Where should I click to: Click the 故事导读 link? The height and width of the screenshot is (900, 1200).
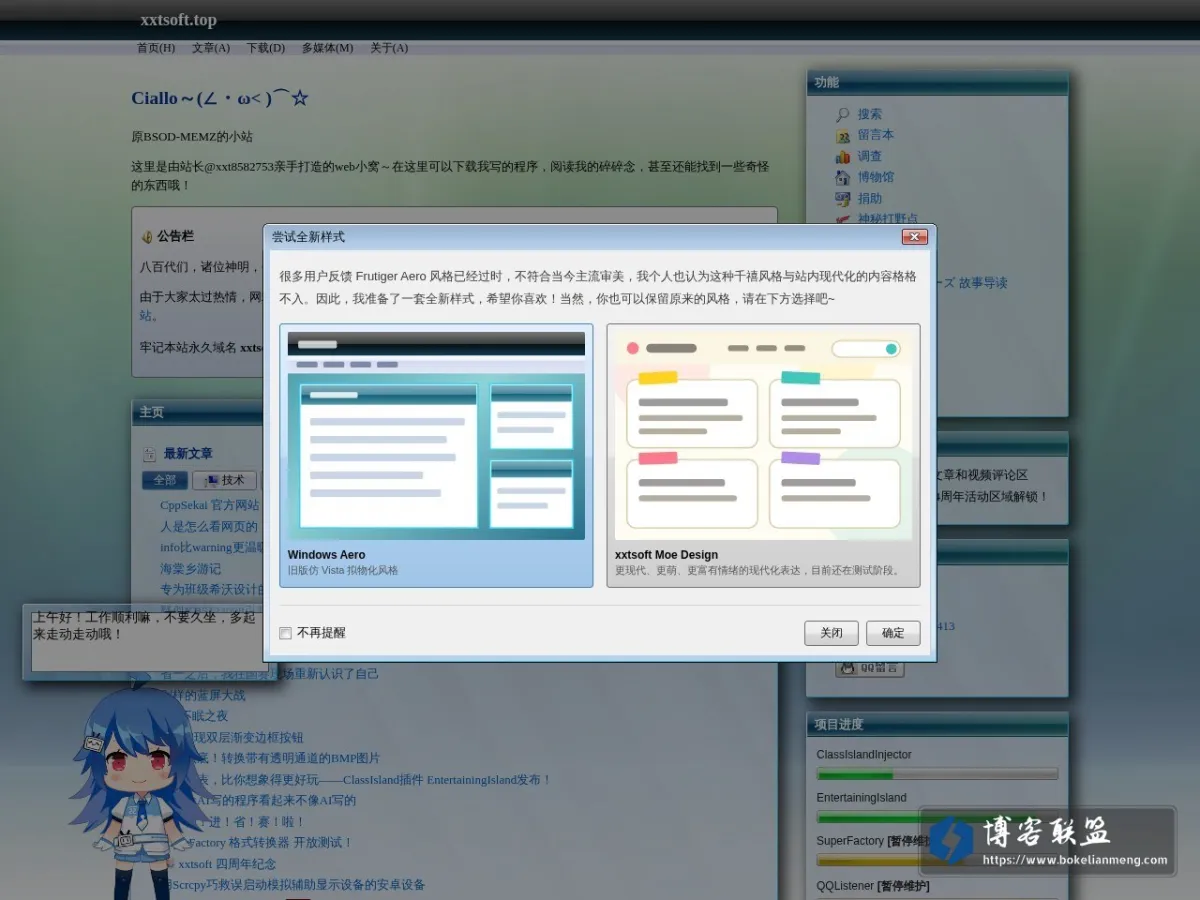(x=983, y=283)
